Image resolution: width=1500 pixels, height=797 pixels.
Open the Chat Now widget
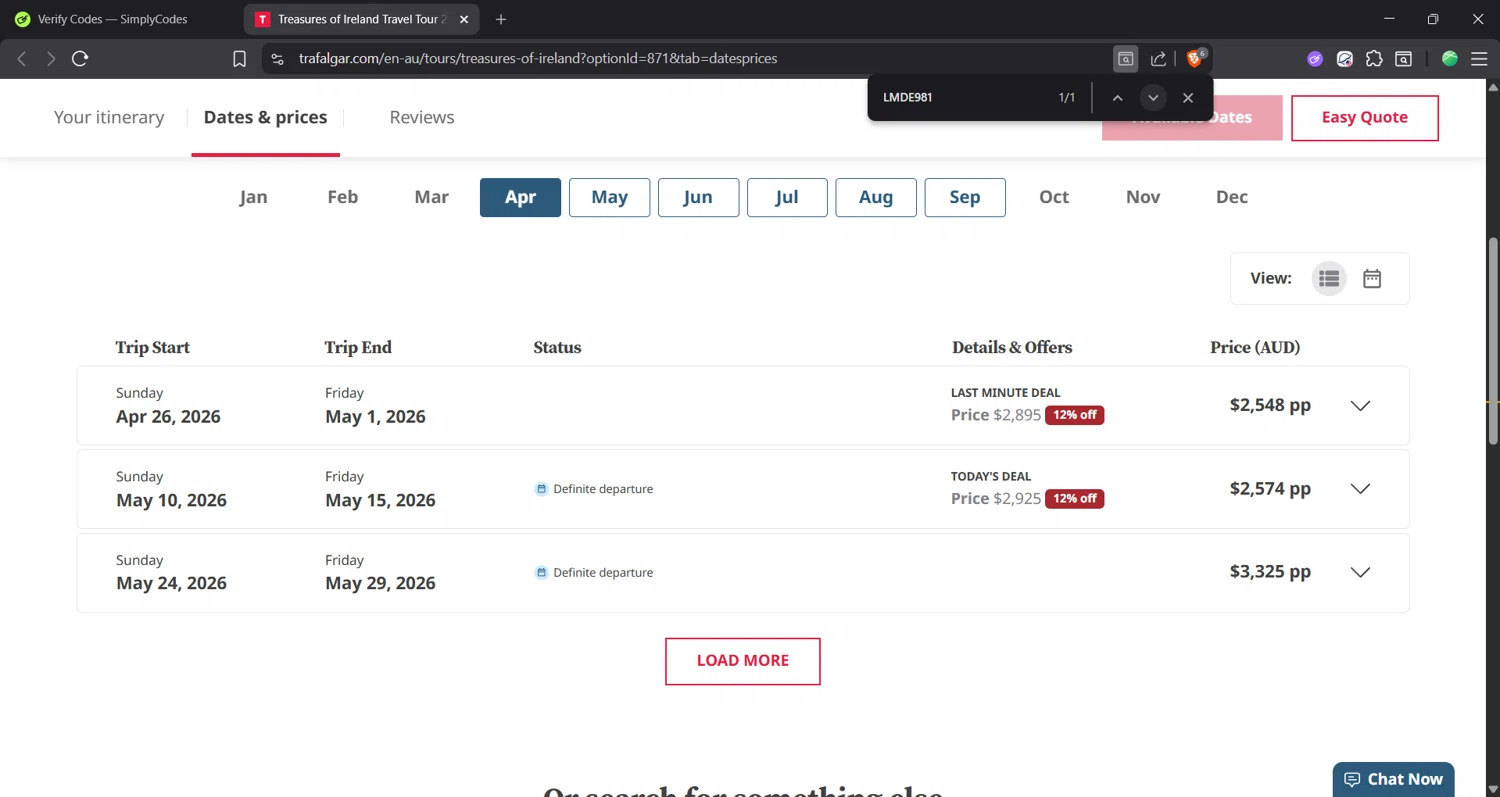click(x=1393, y=780)
